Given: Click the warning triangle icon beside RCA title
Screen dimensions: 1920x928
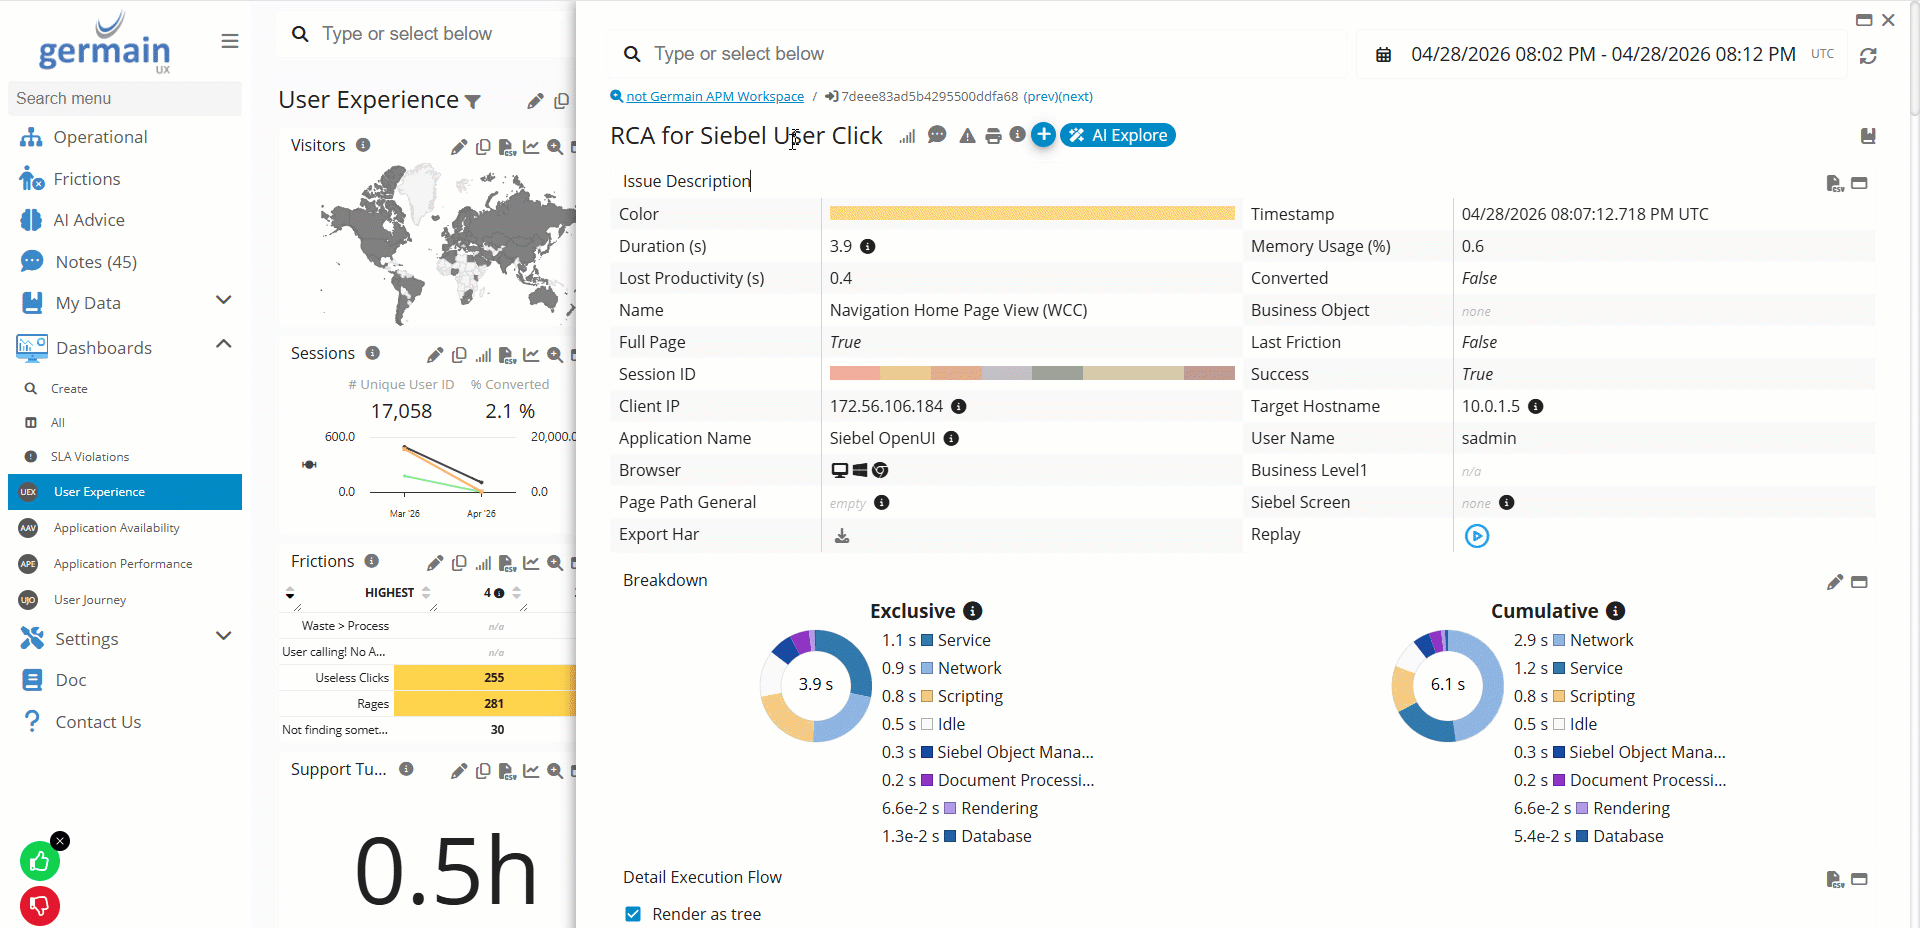Looking at the screenshot, I should tap(967, 136).
